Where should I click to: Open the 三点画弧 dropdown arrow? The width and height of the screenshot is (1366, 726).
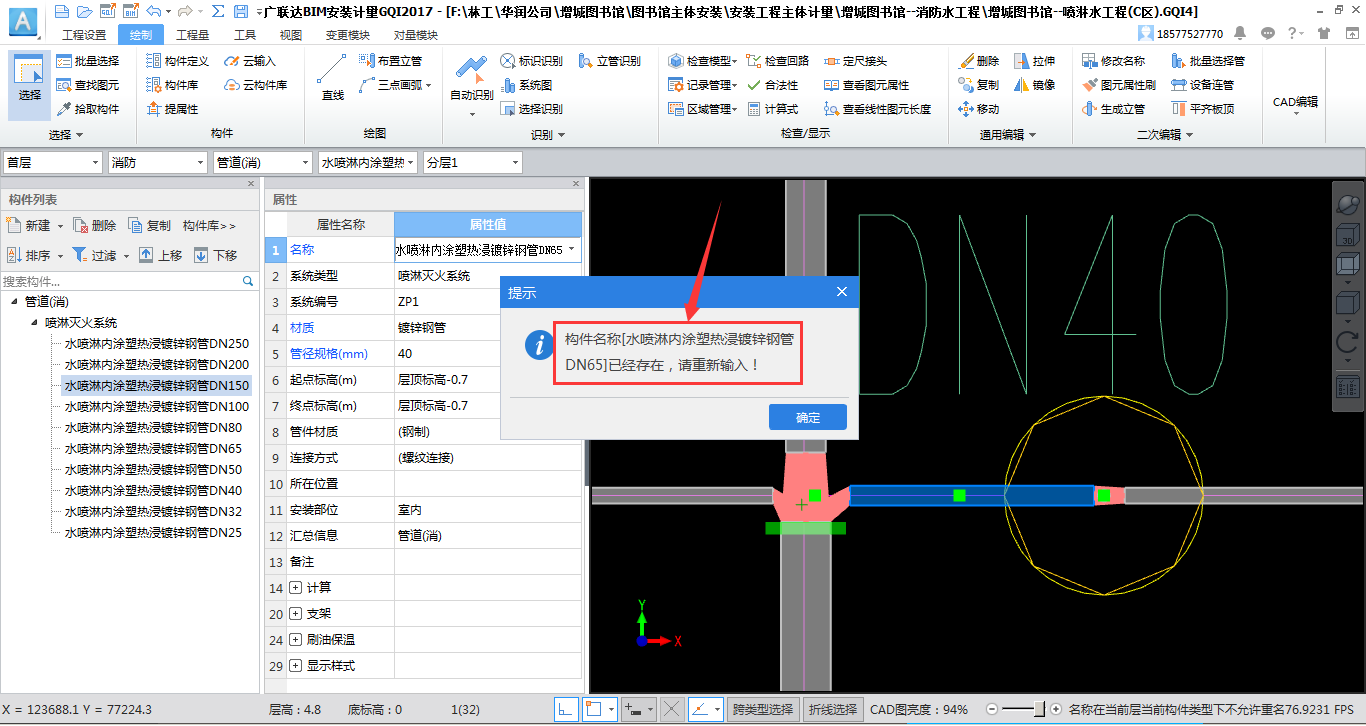[x=429, y=85]
